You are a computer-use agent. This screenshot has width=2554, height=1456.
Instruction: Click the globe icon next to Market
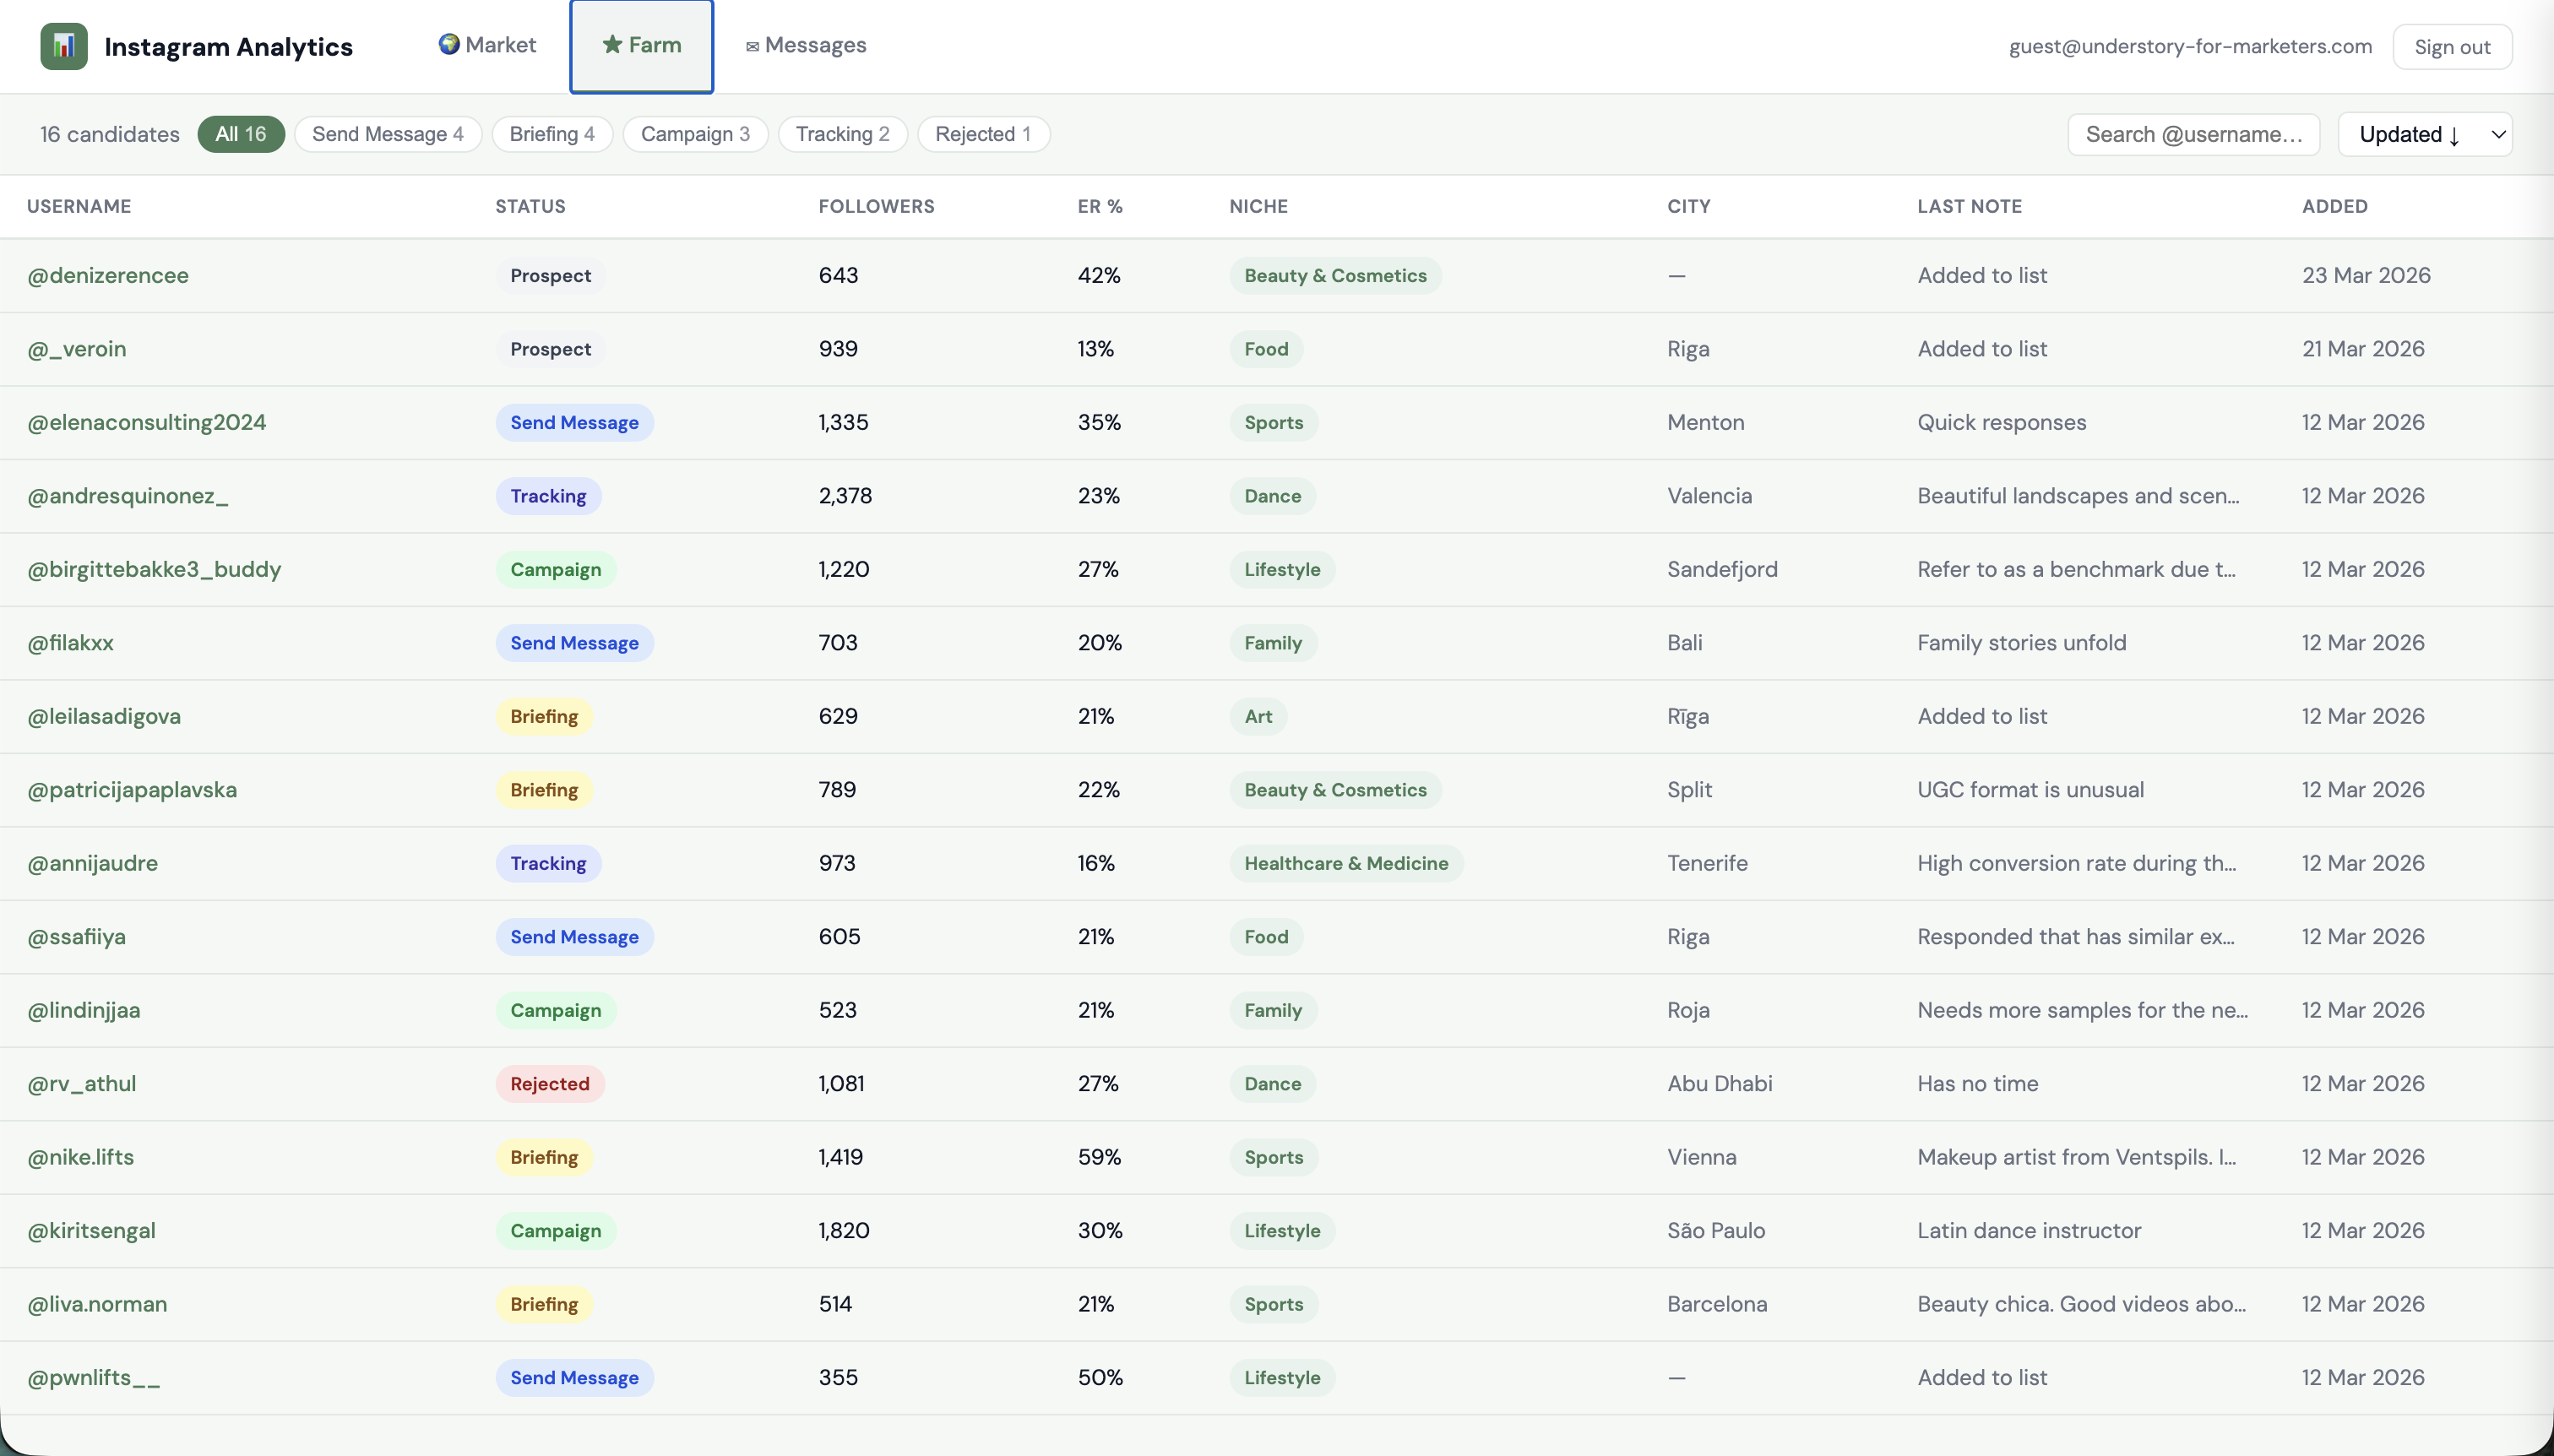pos(449,44)
